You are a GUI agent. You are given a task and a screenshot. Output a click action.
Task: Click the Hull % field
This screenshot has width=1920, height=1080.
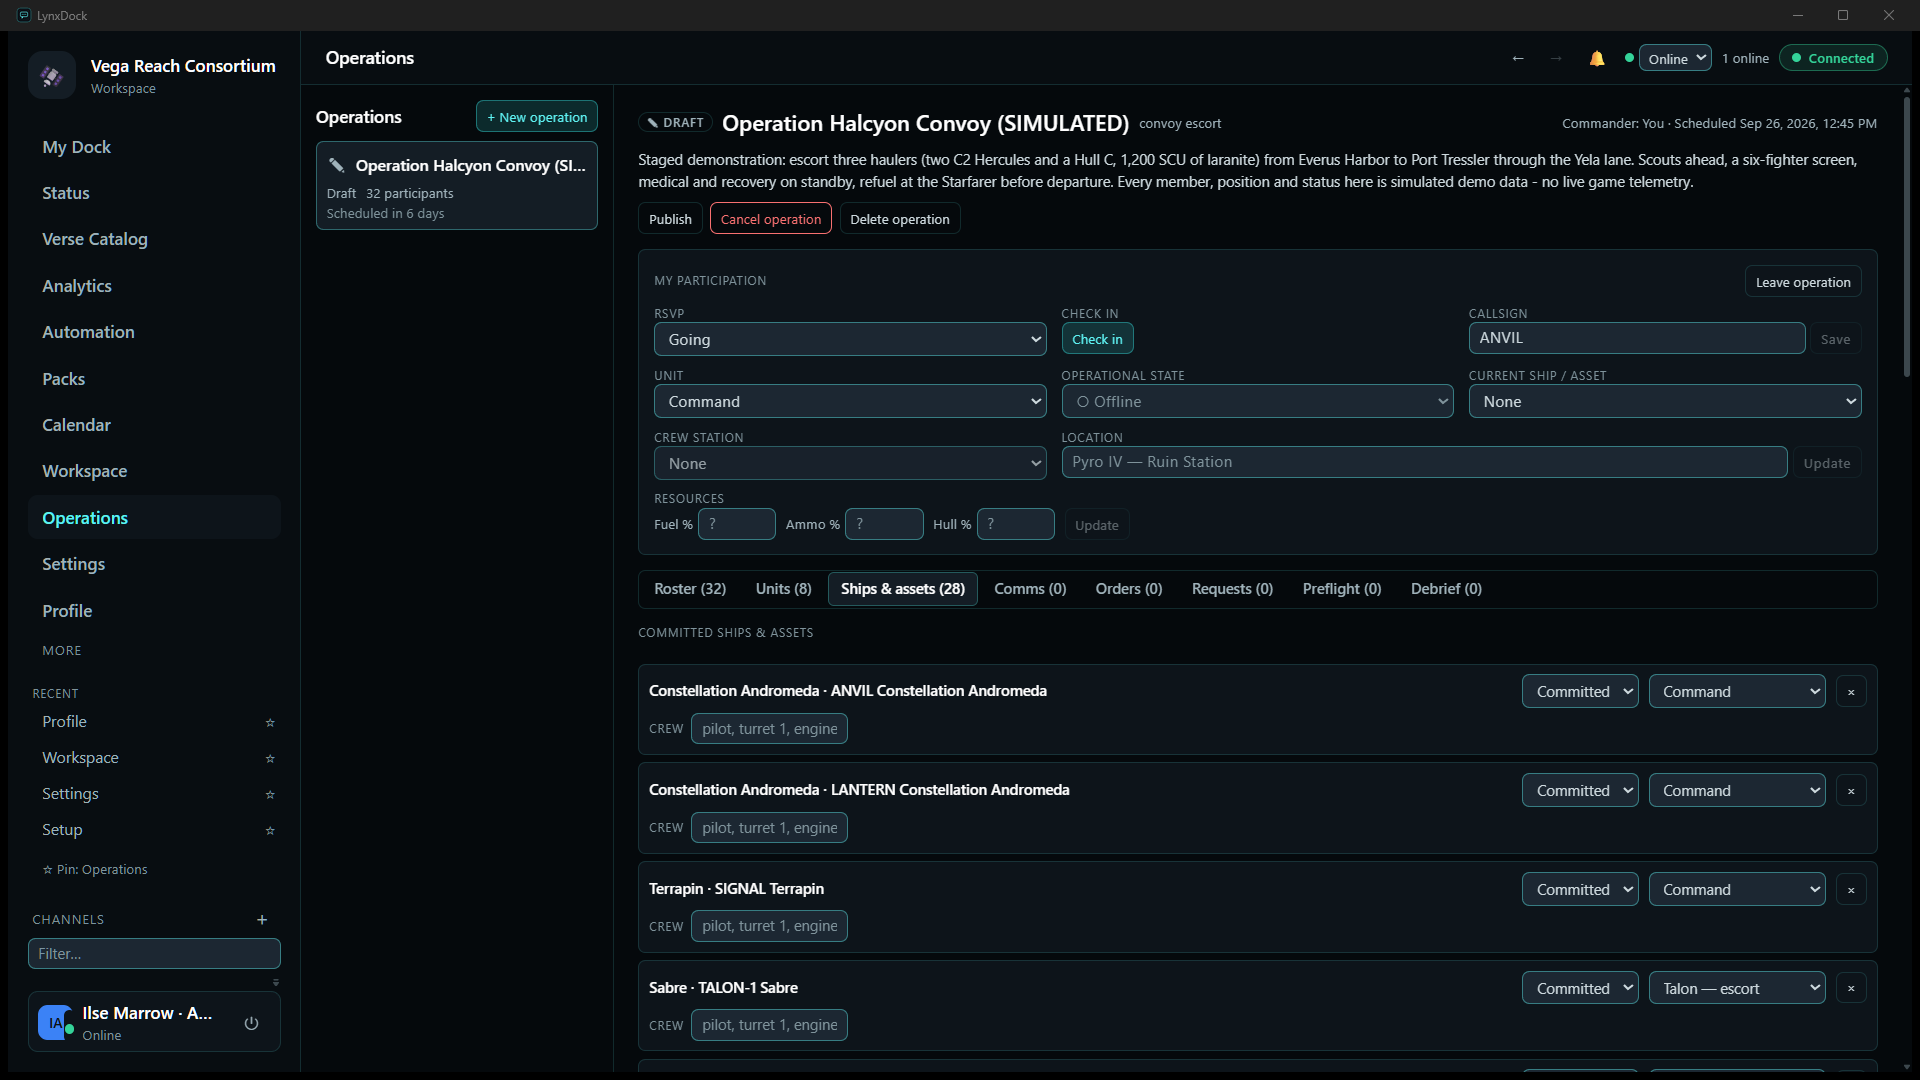pyautogui.click(x=1016, y=524)
